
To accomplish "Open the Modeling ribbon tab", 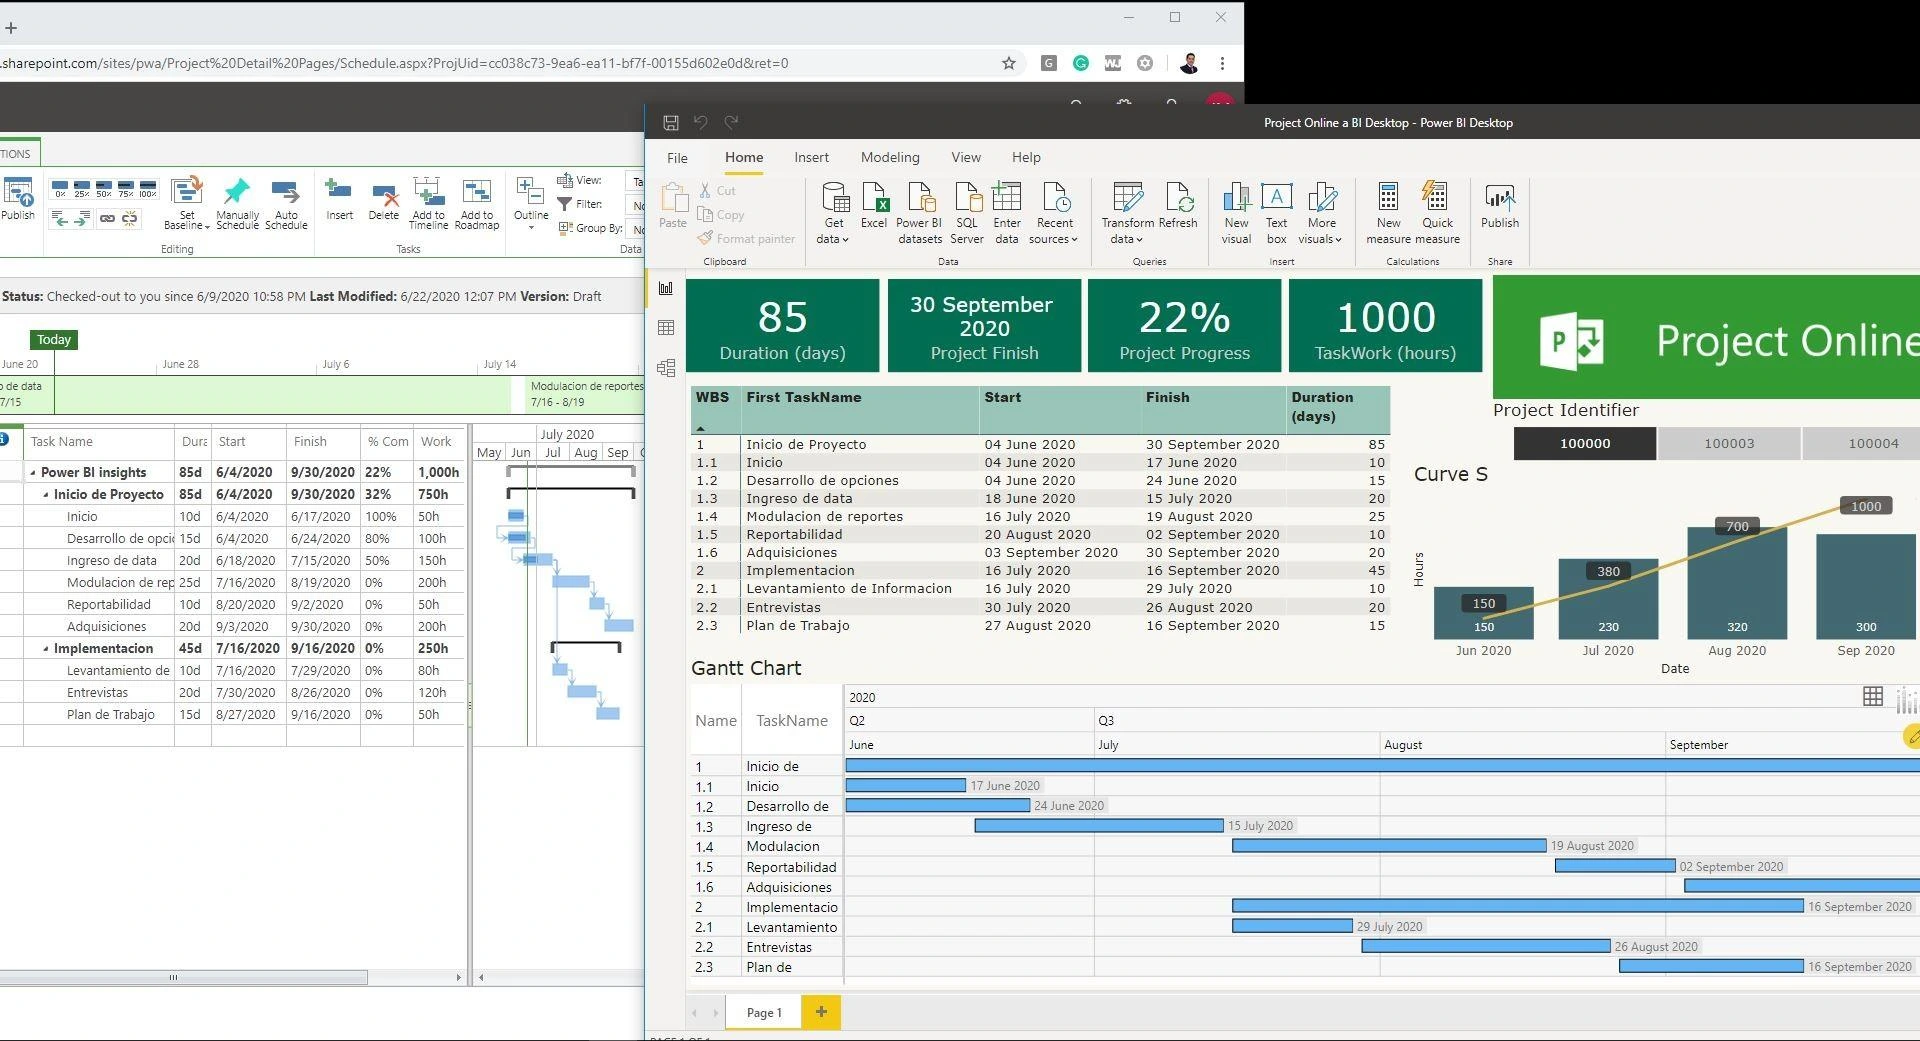I will tap(889, 157).
